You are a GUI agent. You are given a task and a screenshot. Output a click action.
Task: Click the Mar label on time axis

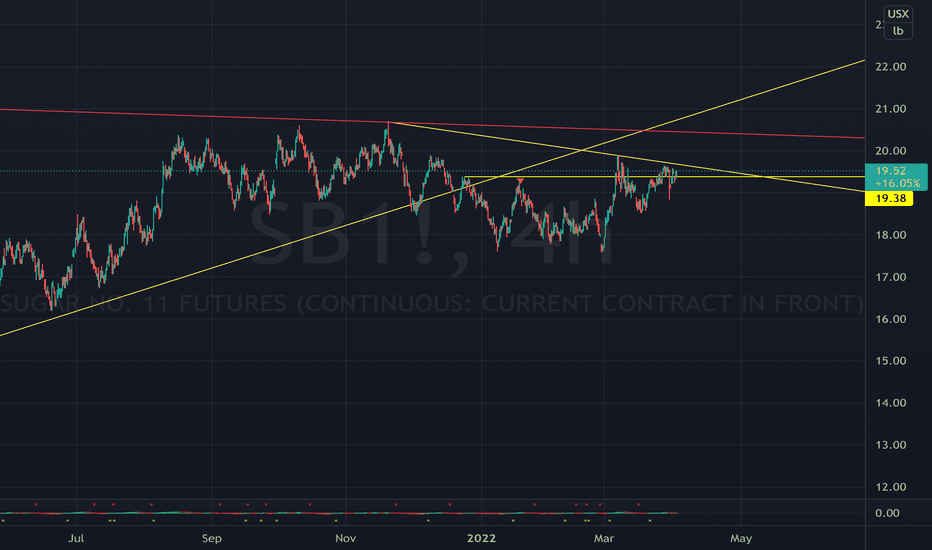tap(603, 539)
